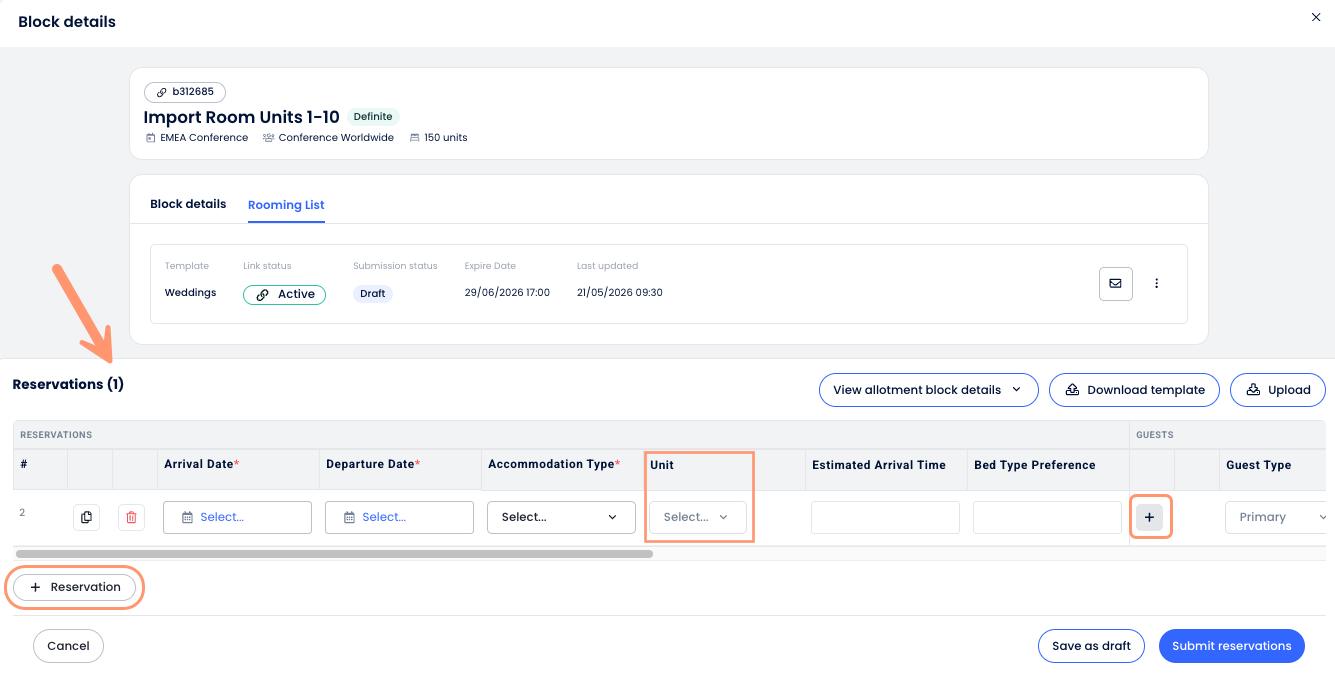Click Submit reservations button

coord(1232,646)
